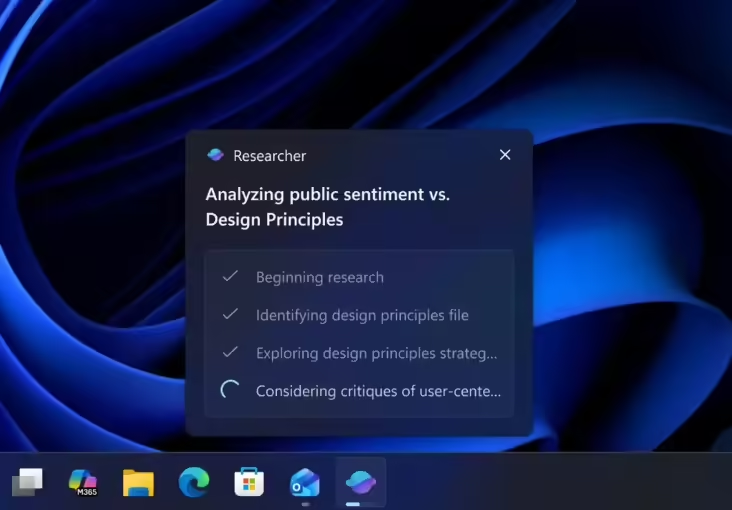Close the Researcher popup
This screenshot has width=732, height=510.
tap(505, 155)
